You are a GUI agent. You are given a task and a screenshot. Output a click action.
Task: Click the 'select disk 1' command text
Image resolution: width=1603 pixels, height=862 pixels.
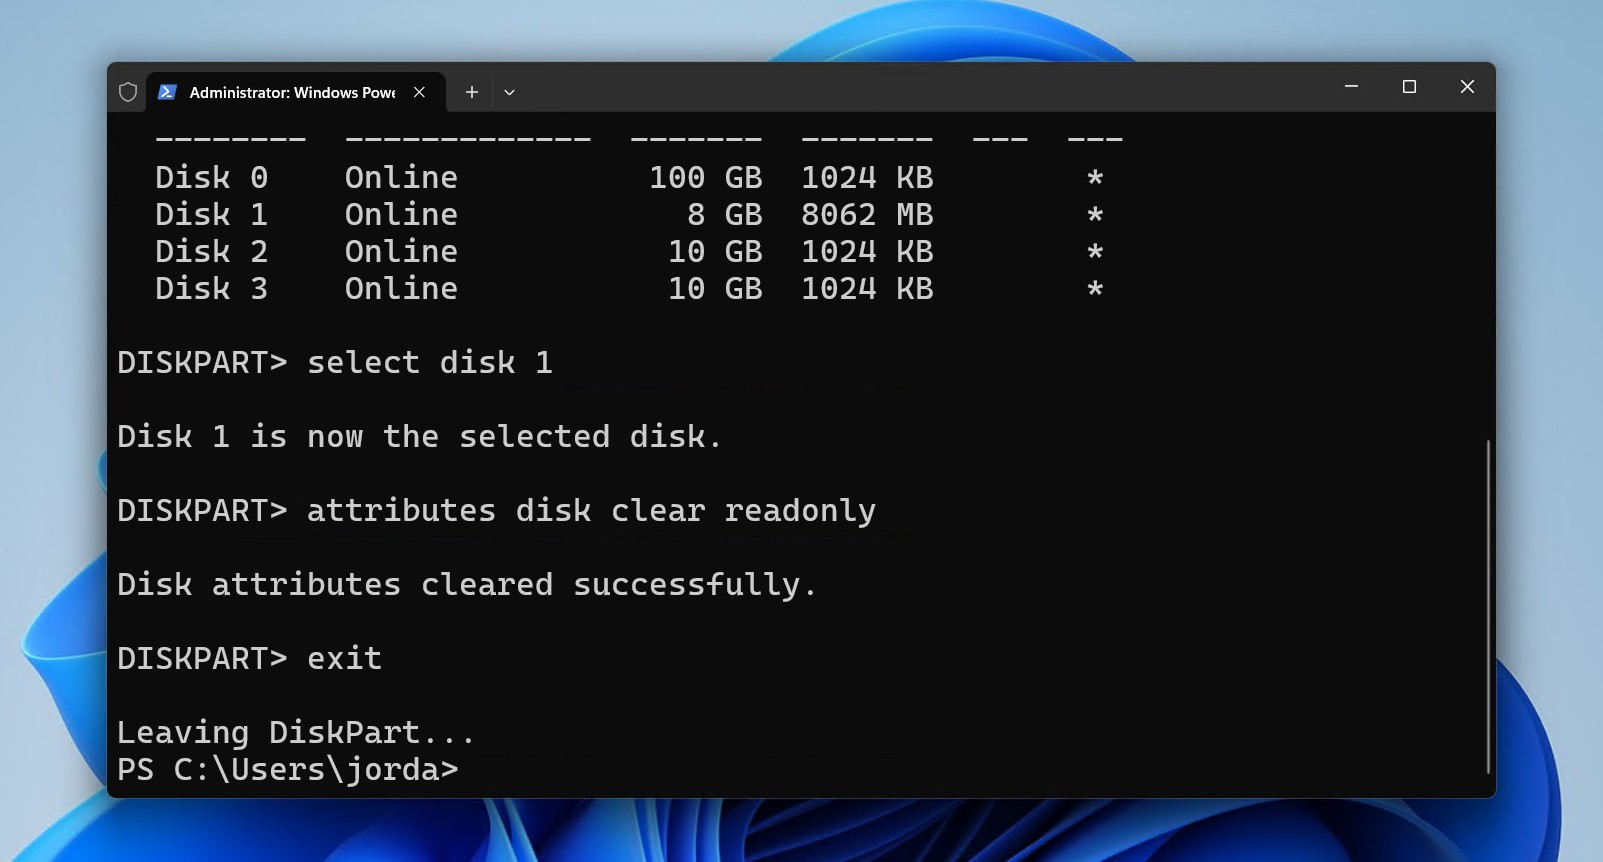point(429,362)
